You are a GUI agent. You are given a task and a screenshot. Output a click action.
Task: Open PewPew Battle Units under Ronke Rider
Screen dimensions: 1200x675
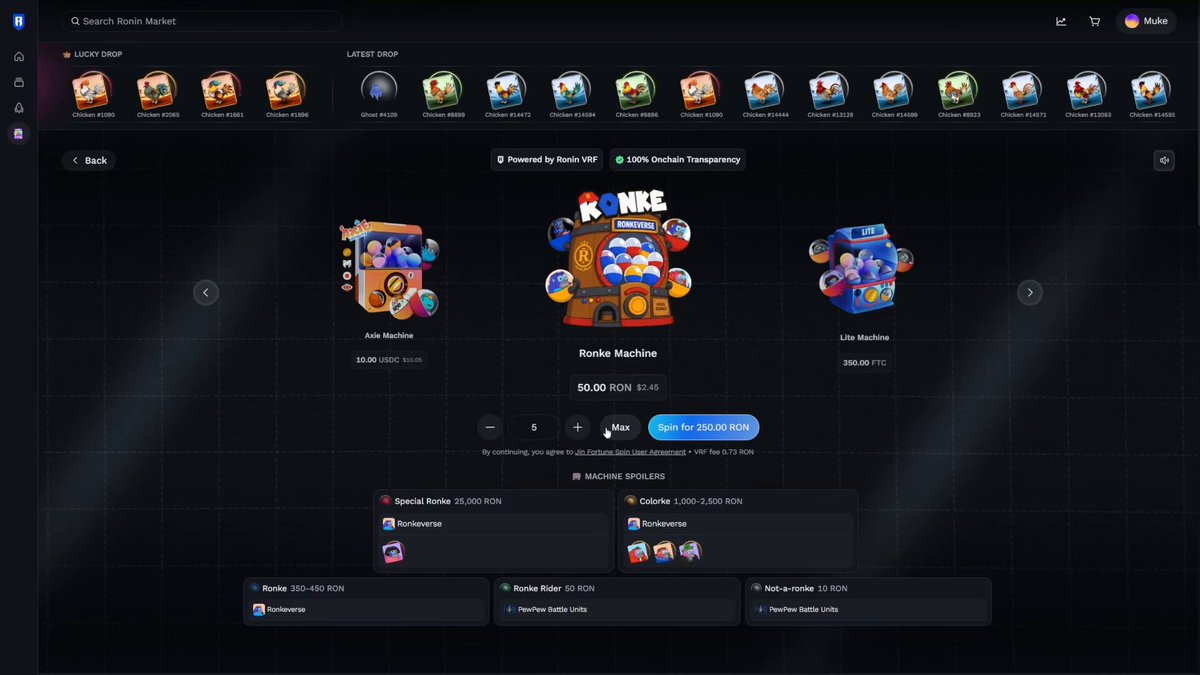pos(618,609)
